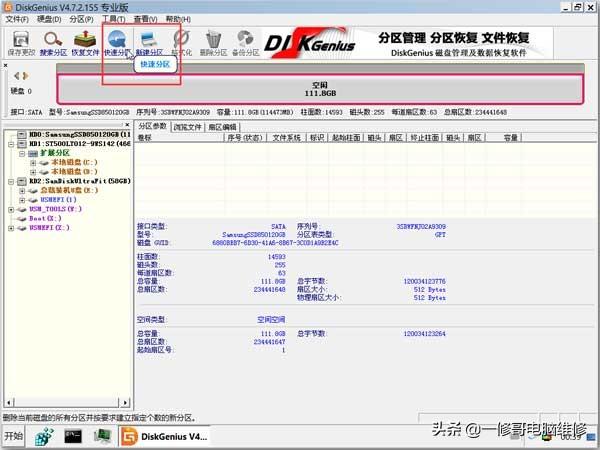Open the 文件(F) menu

[x=17, y=19]
